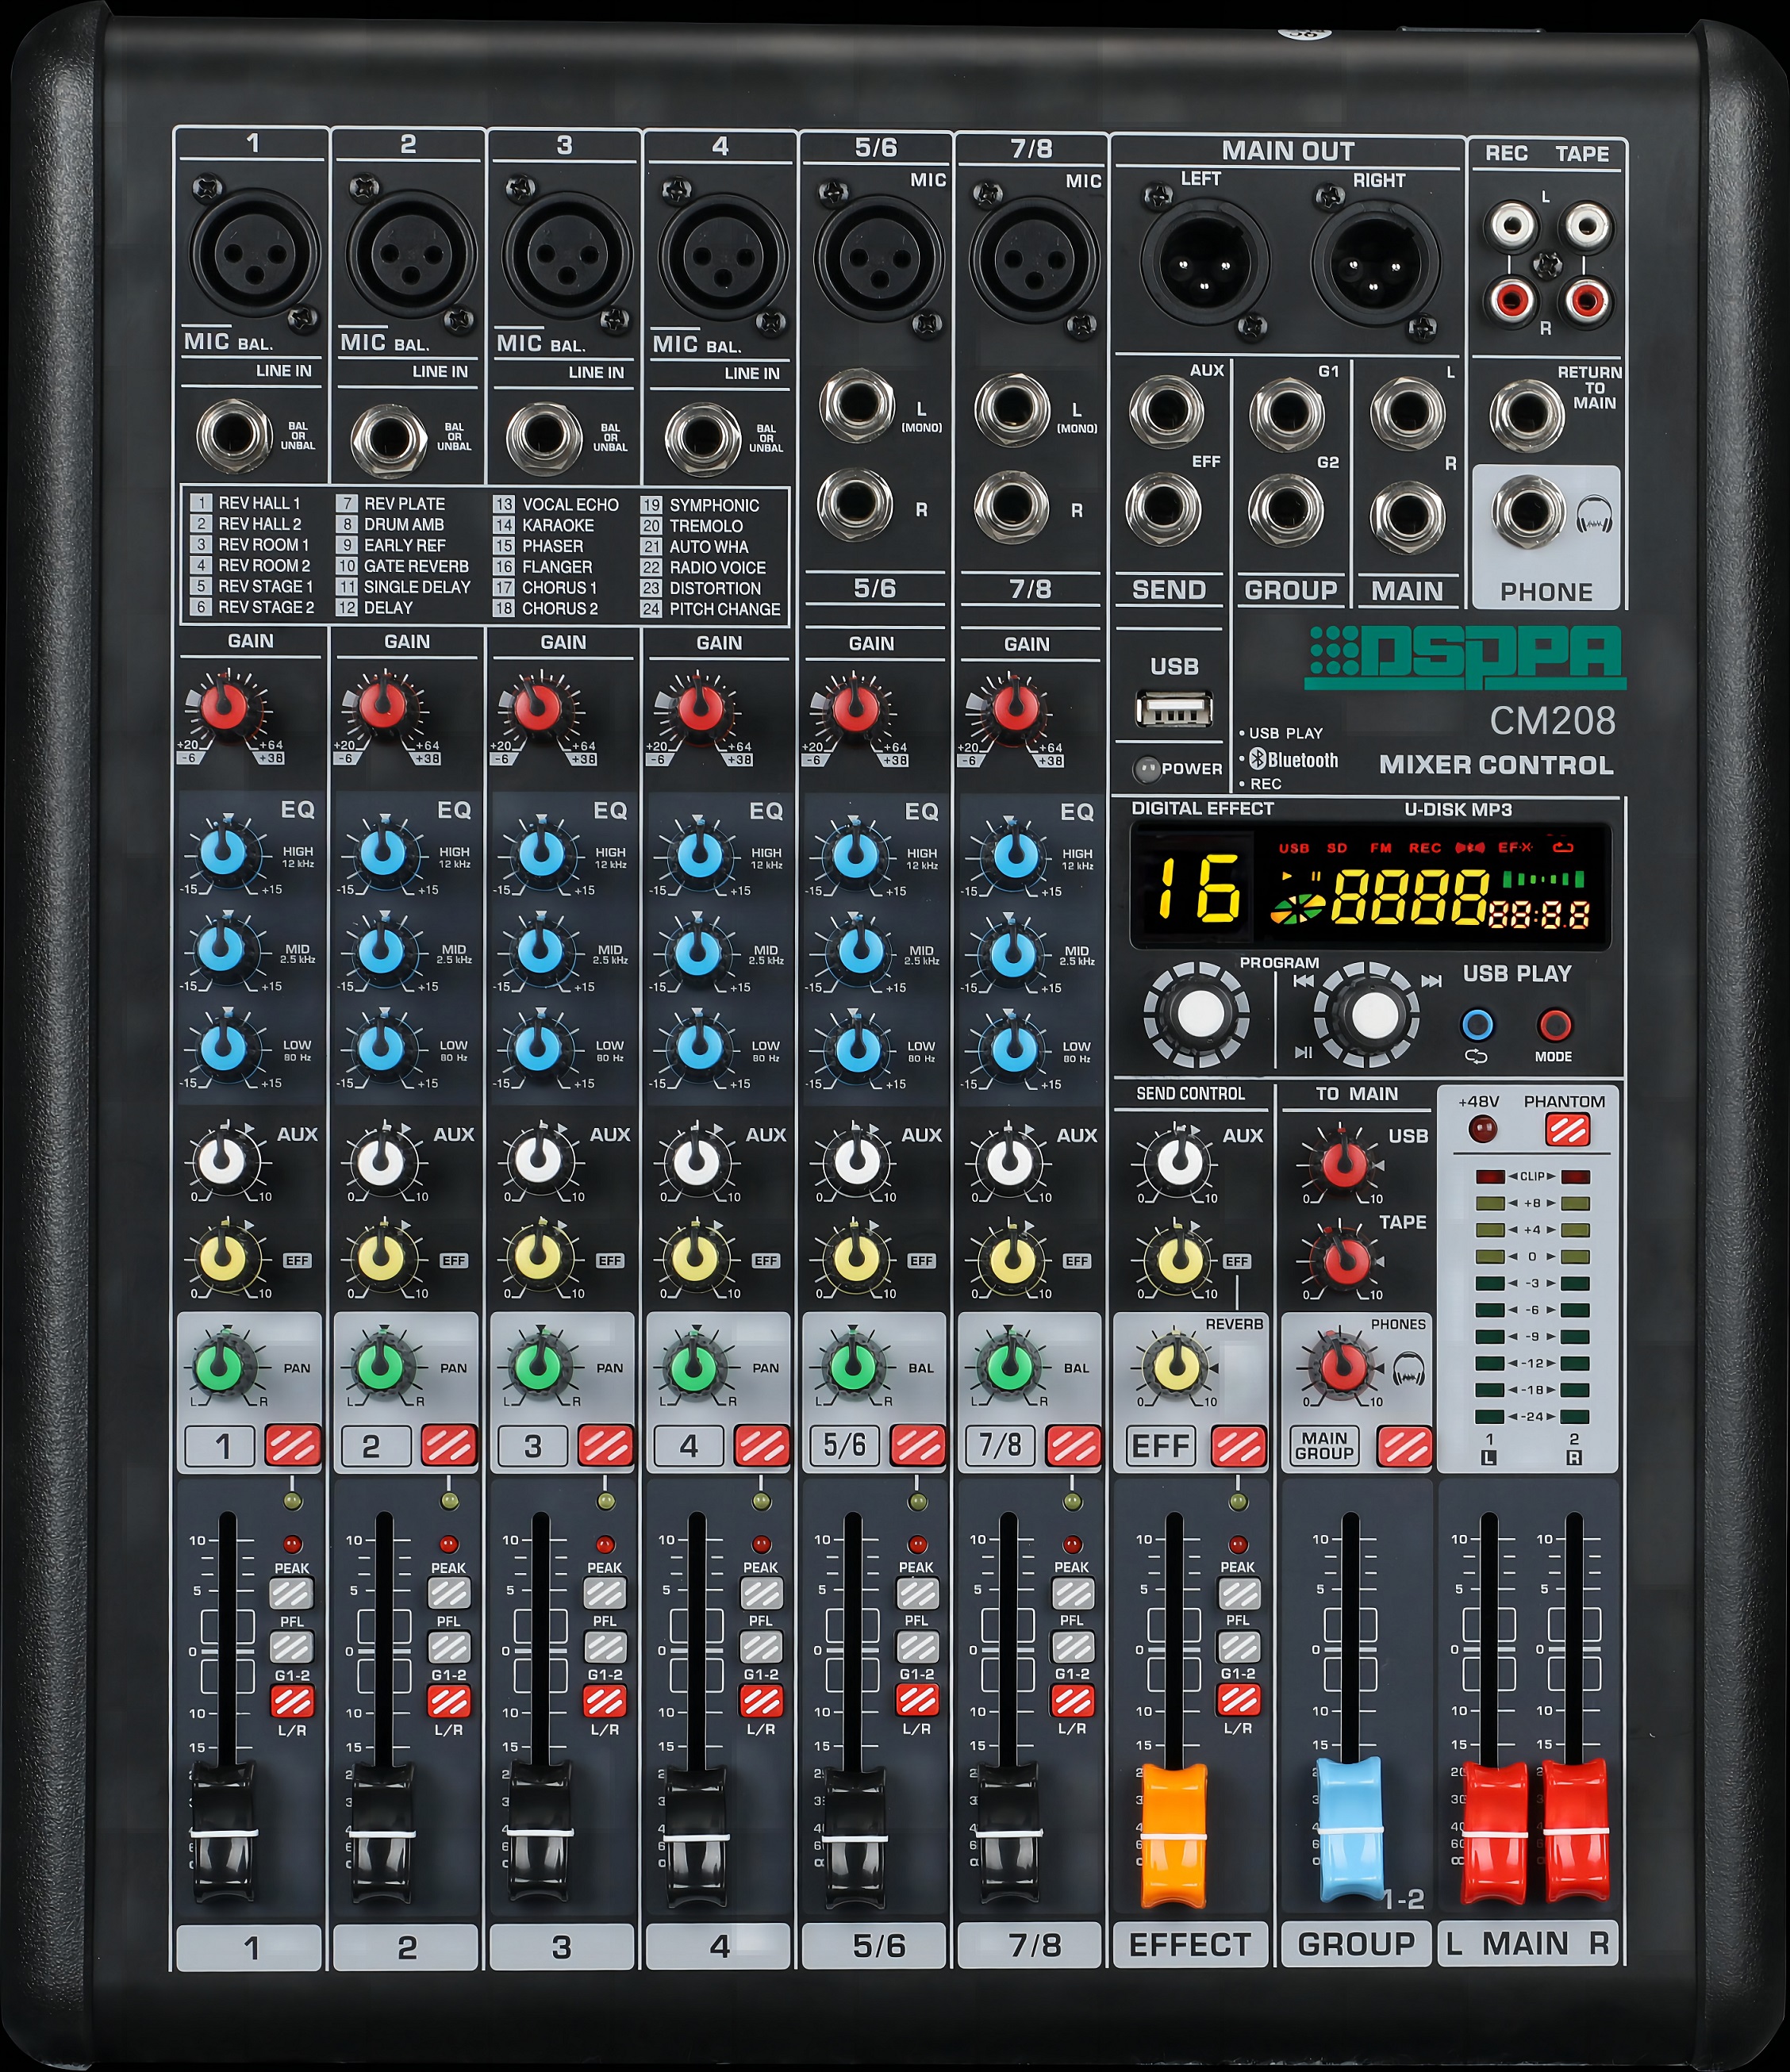Click the POWER indicator LED

pyautogui.click(x=1146, y=769)
